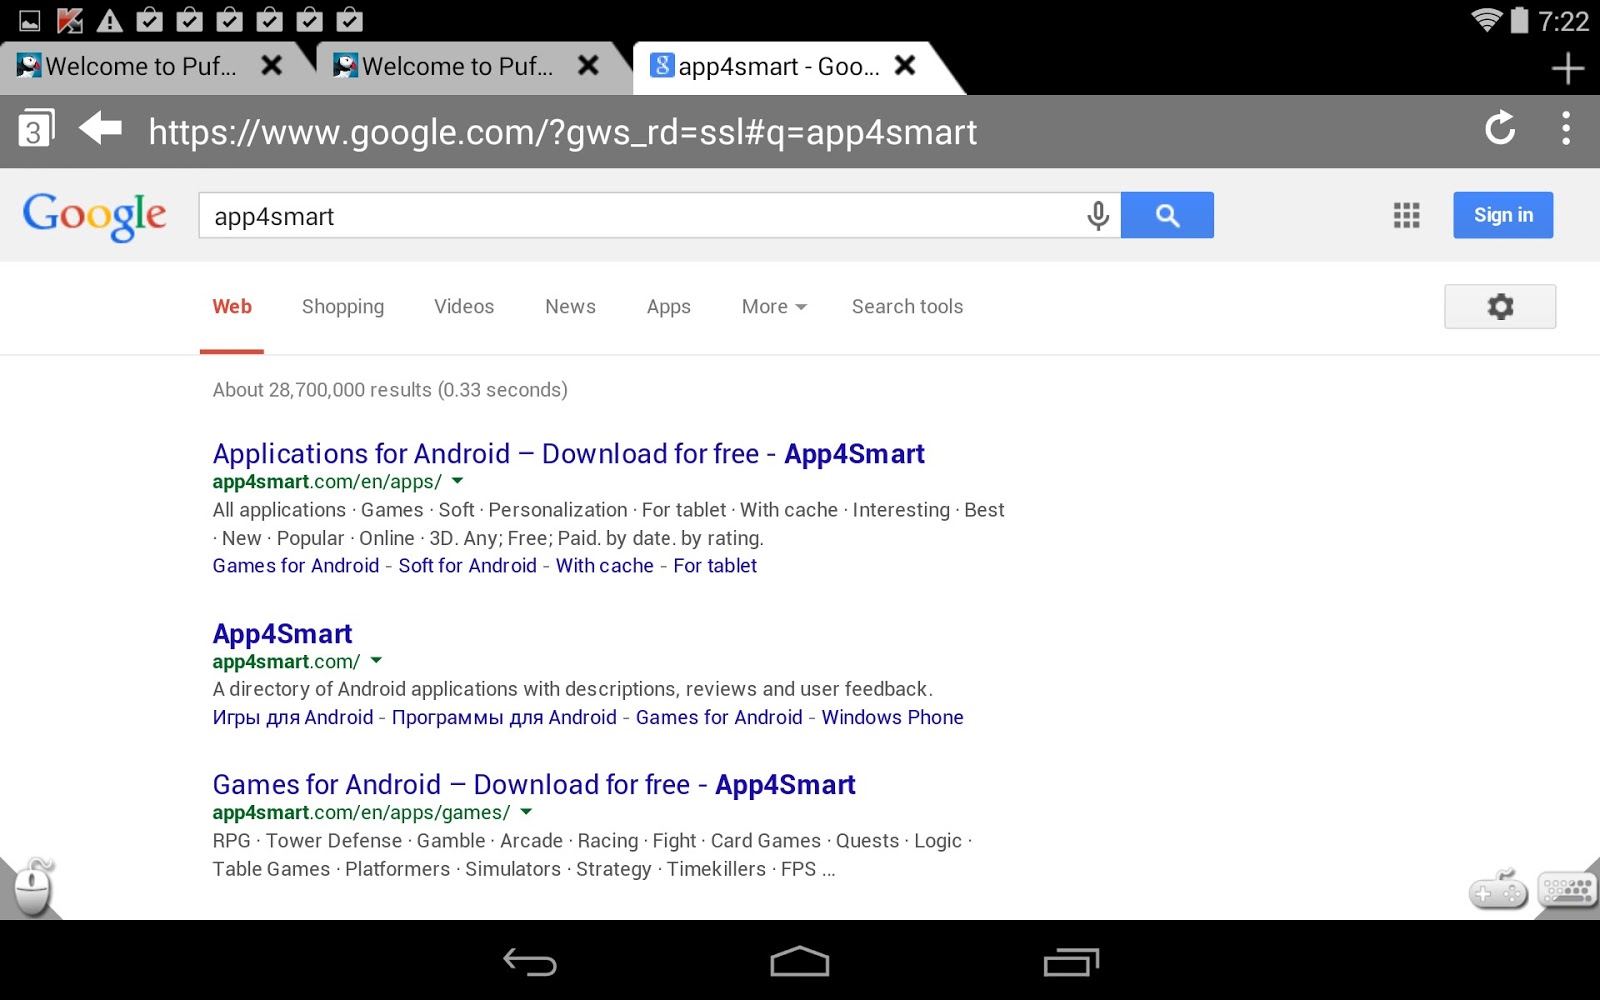Open Android recent apps
The height and width of the screenshot is (1000, 1600).
1071,962
